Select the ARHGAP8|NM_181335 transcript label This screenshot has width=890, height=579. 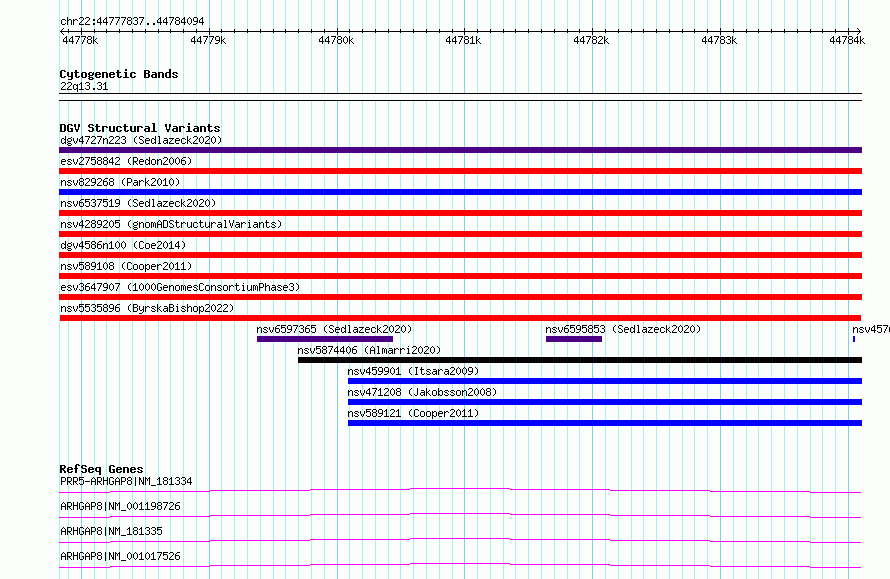pos(111,531)
